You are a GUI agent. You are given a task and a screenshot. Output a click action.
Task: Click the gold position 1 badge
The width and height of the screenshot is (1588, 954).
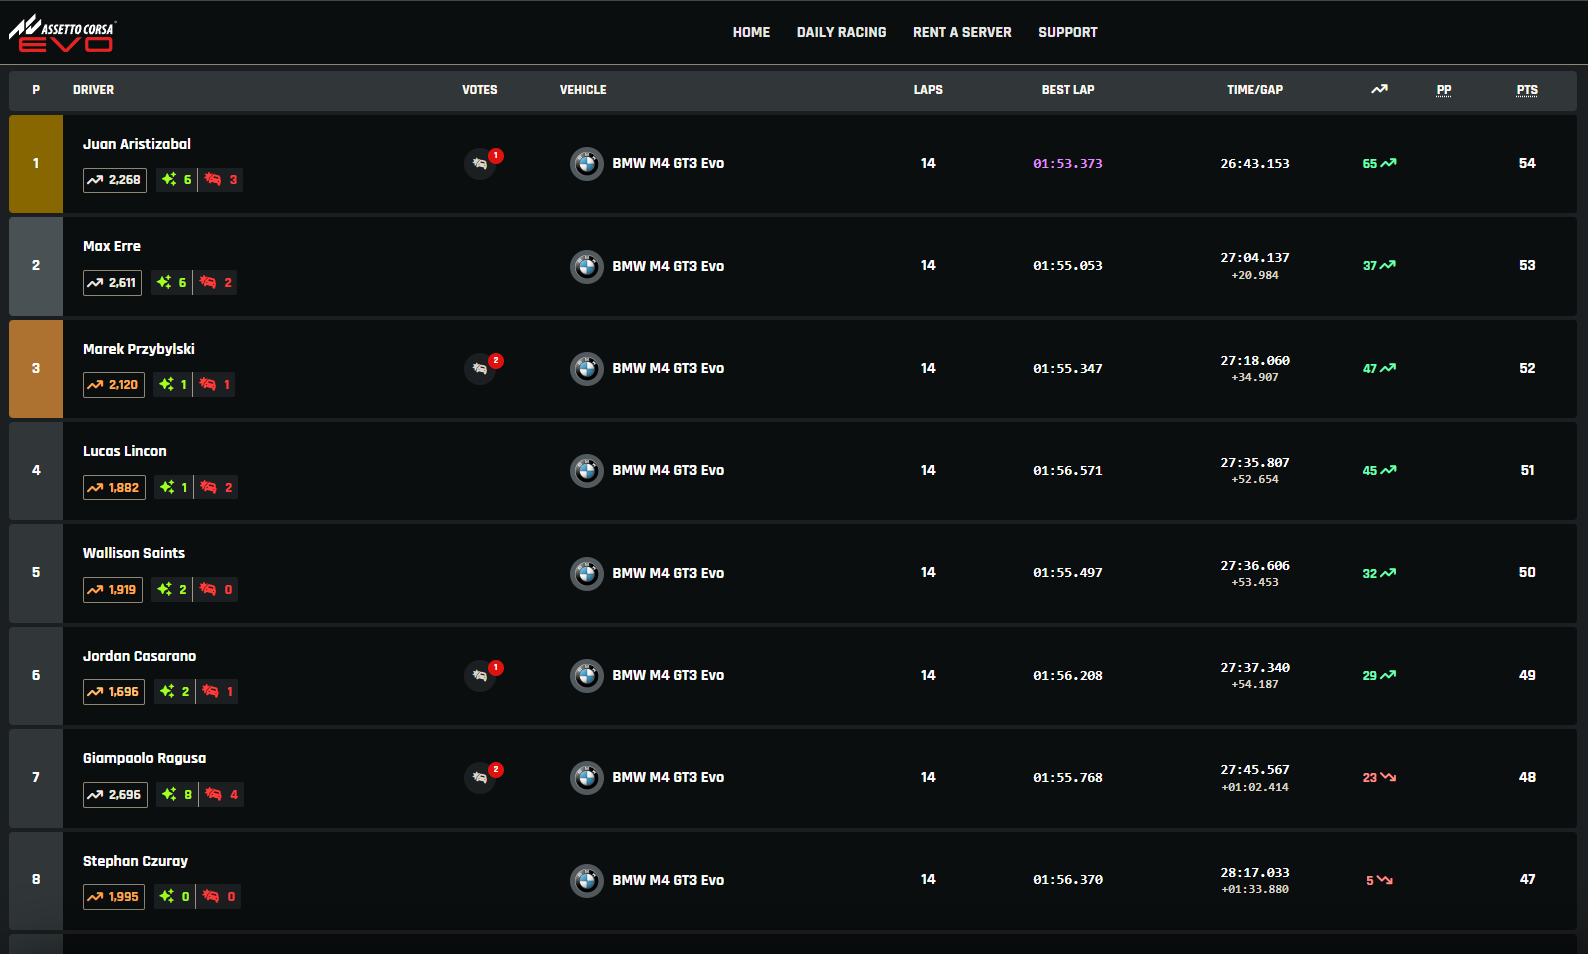coord(36,163)
